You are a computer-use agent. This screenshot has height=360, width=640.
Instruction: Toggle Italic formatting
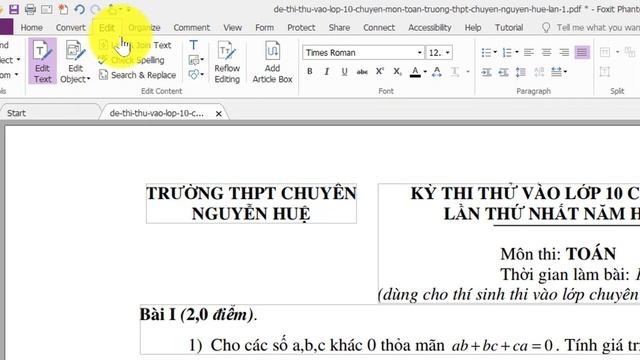[x=327, y=71]
